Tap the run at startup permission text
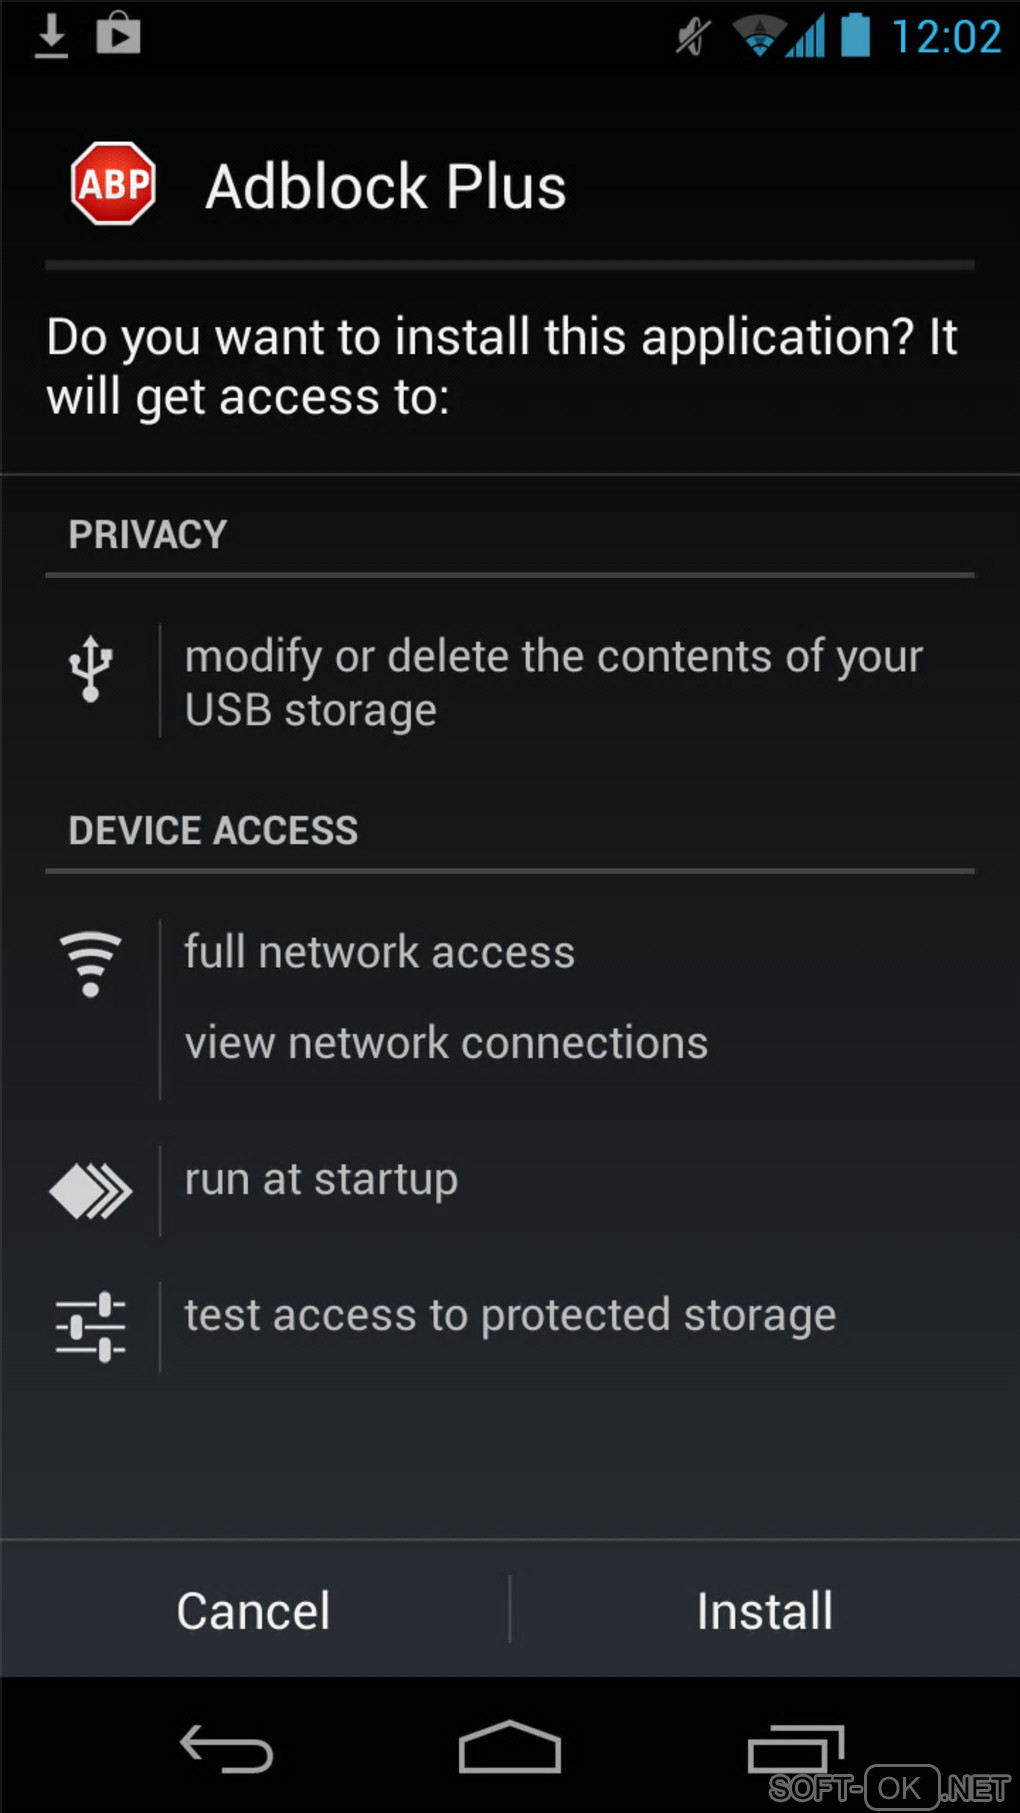 click(x=321, y=1180)
